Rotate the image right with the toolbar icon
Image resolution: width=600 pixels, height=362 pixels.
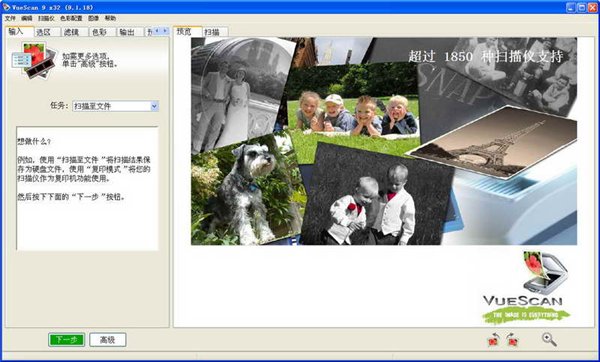pos(512,339)
